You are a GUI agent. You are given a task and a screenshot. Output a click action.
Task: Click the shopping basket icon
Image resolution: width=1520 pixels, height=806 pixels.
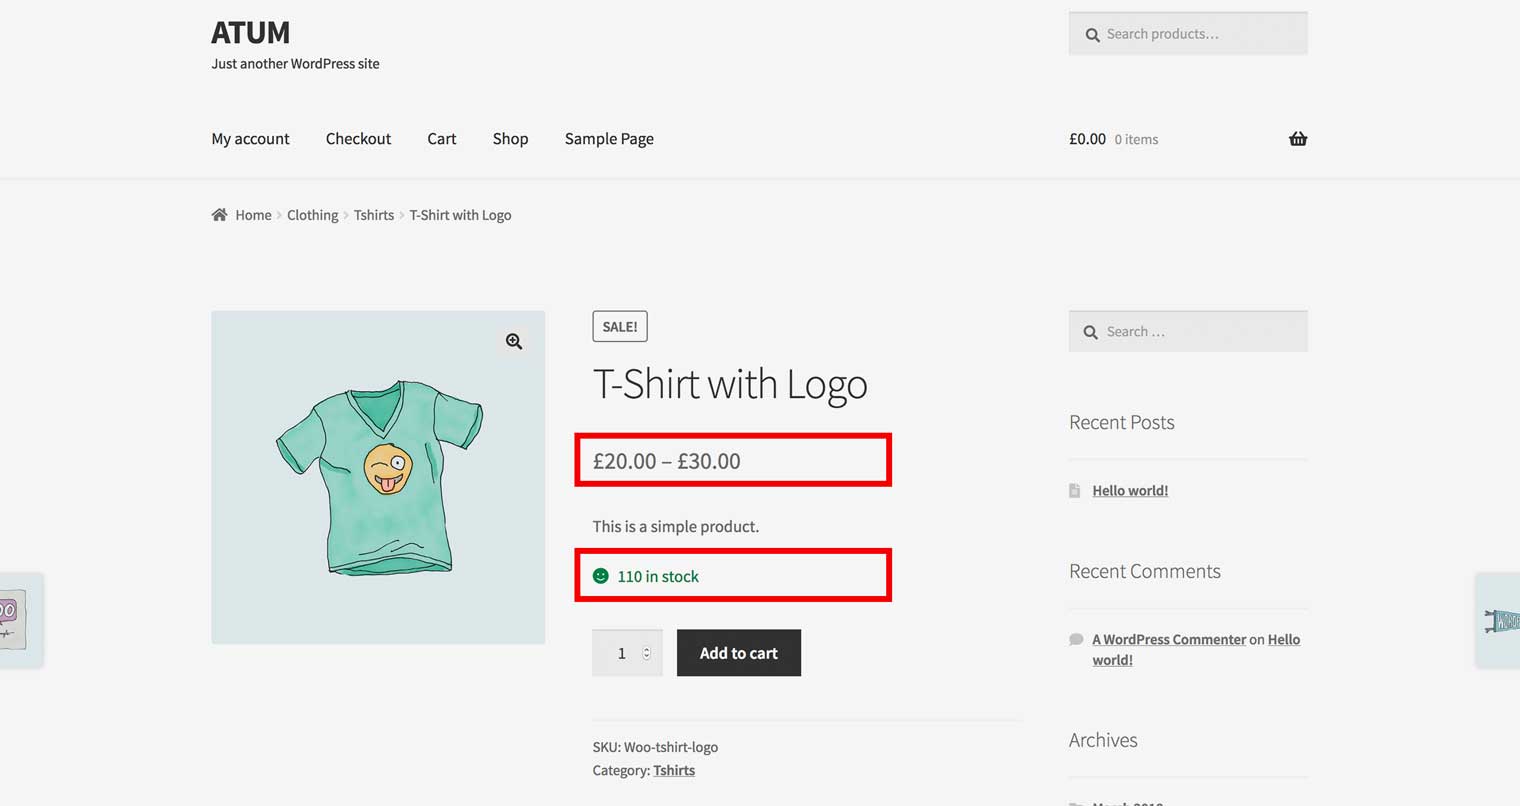1298,139
